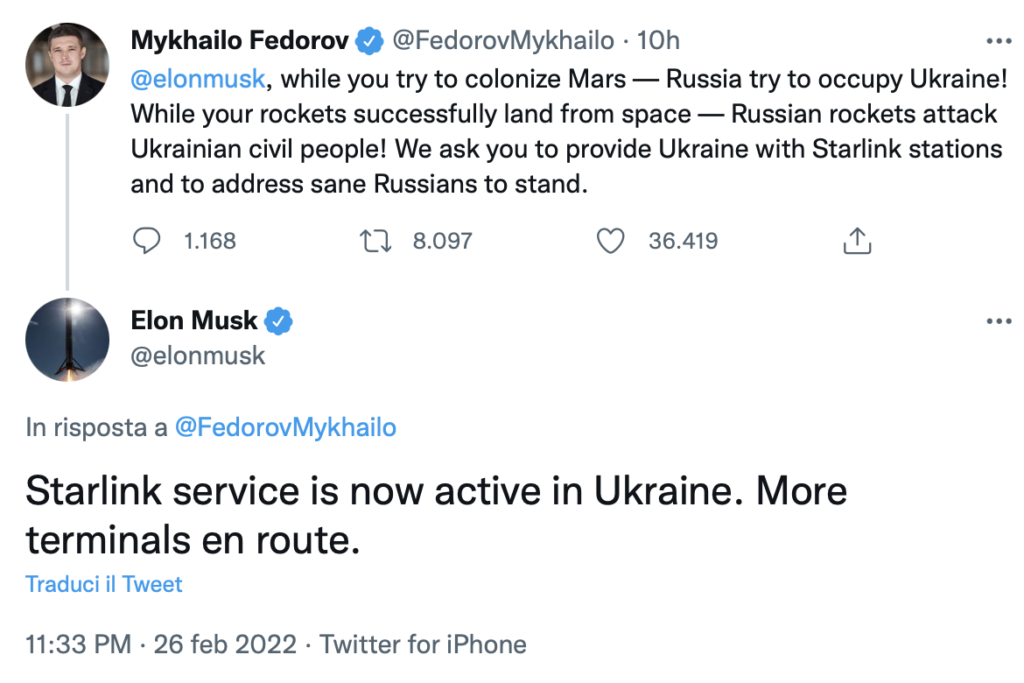This screenshot has height=683, width=1024.
Task: Click Elon Musk's rocket profile picture
Action: point(66,339)
